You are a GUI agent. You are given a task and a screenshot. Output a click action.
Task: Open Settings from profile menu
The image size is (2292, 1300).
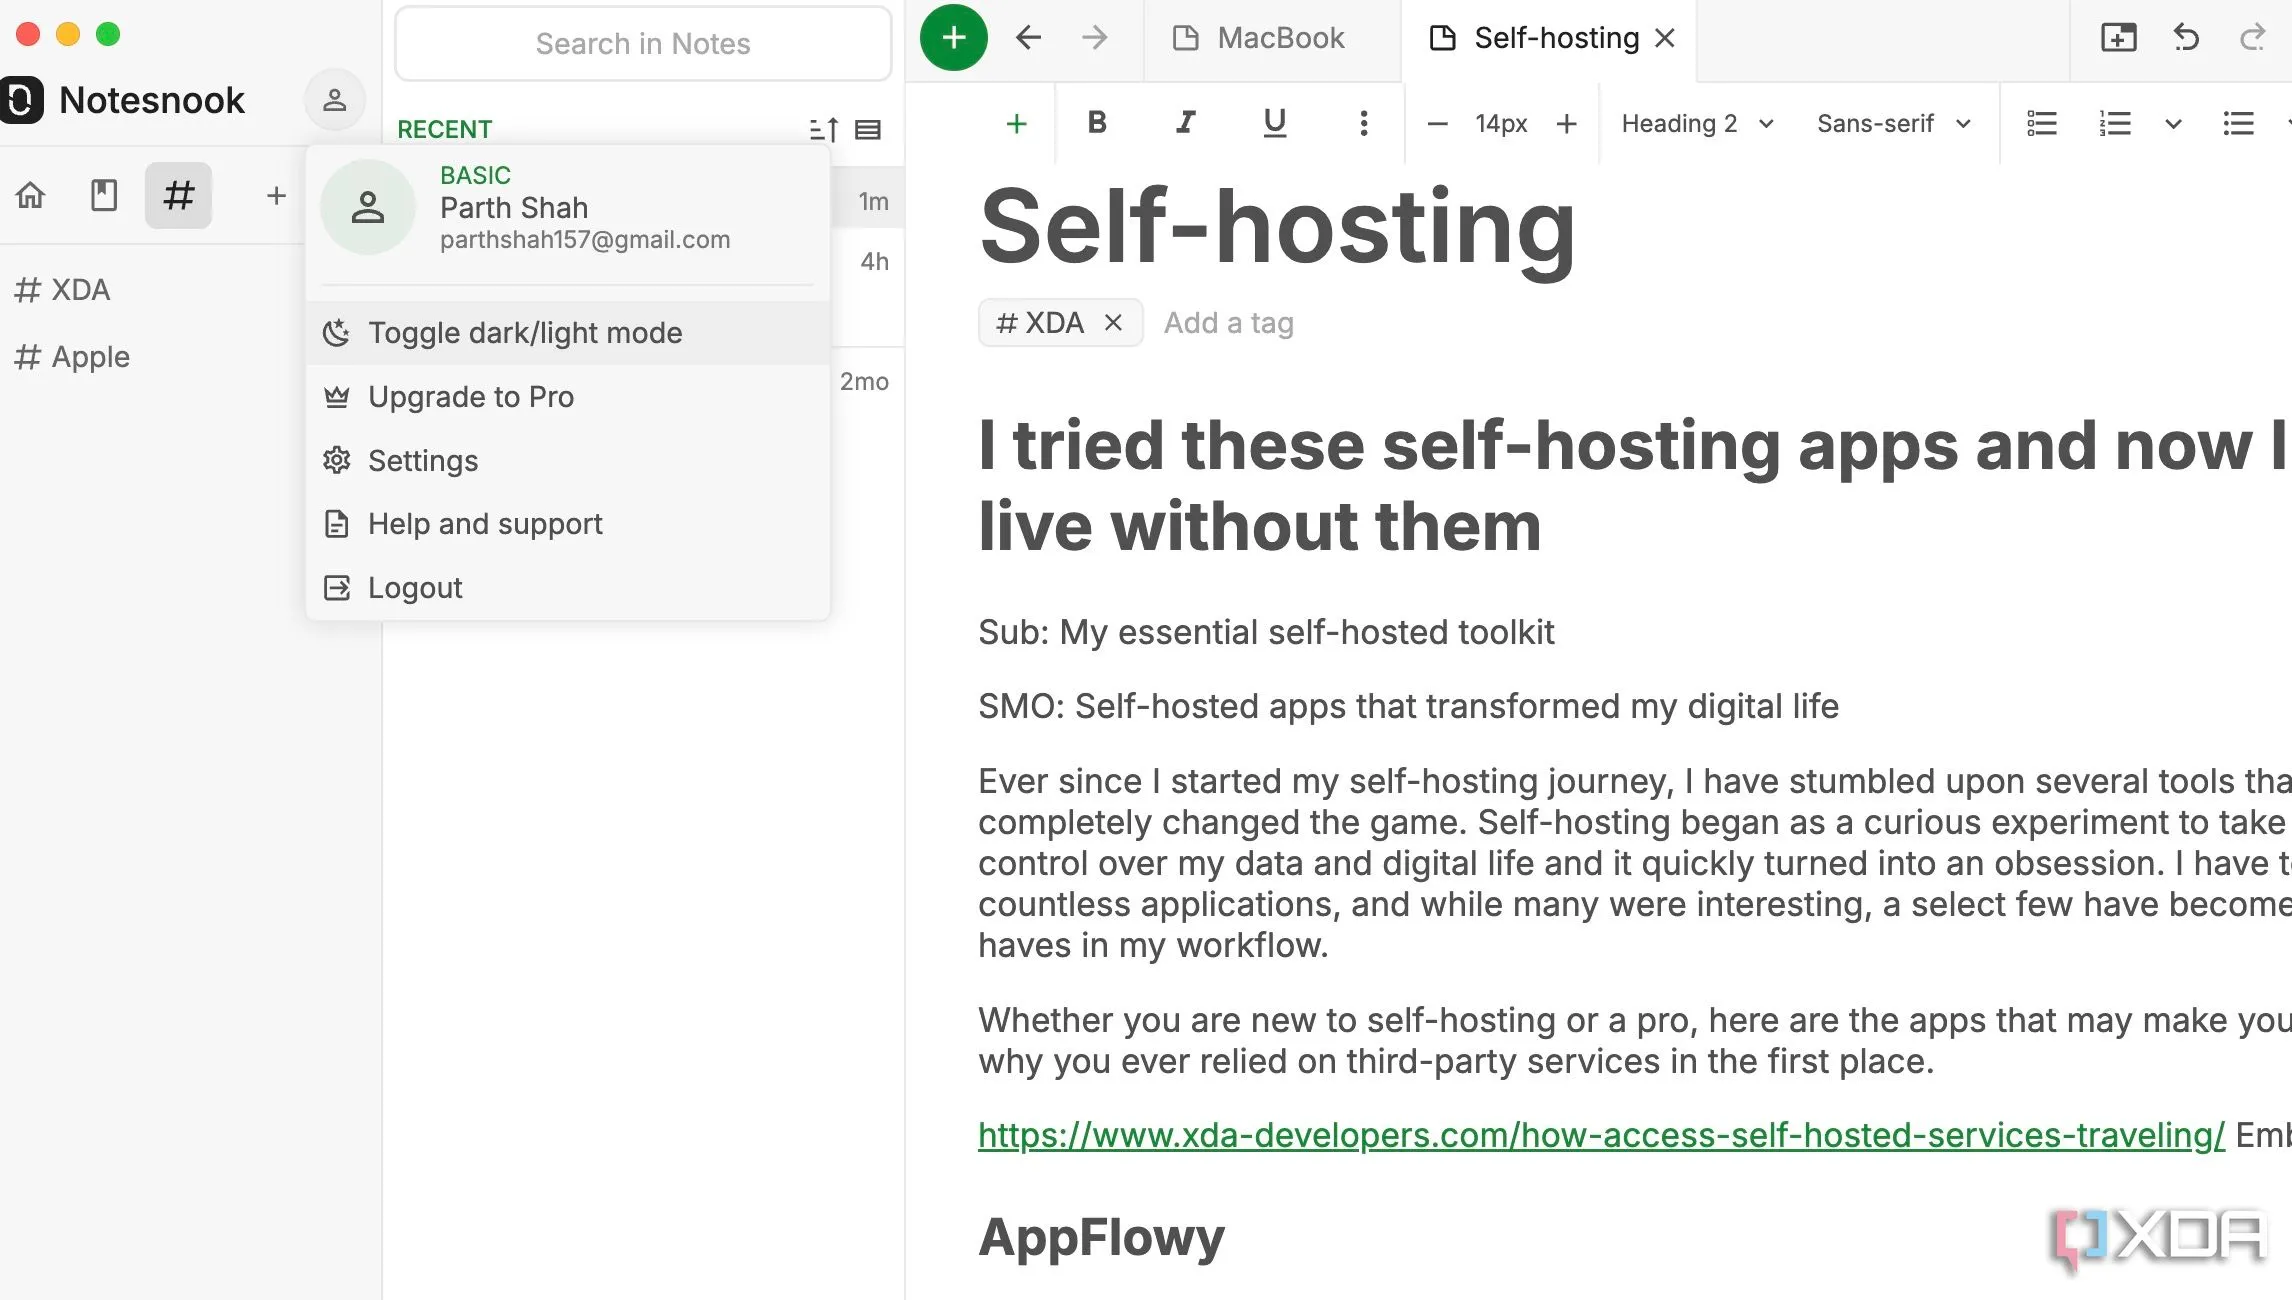click(568, 461)
